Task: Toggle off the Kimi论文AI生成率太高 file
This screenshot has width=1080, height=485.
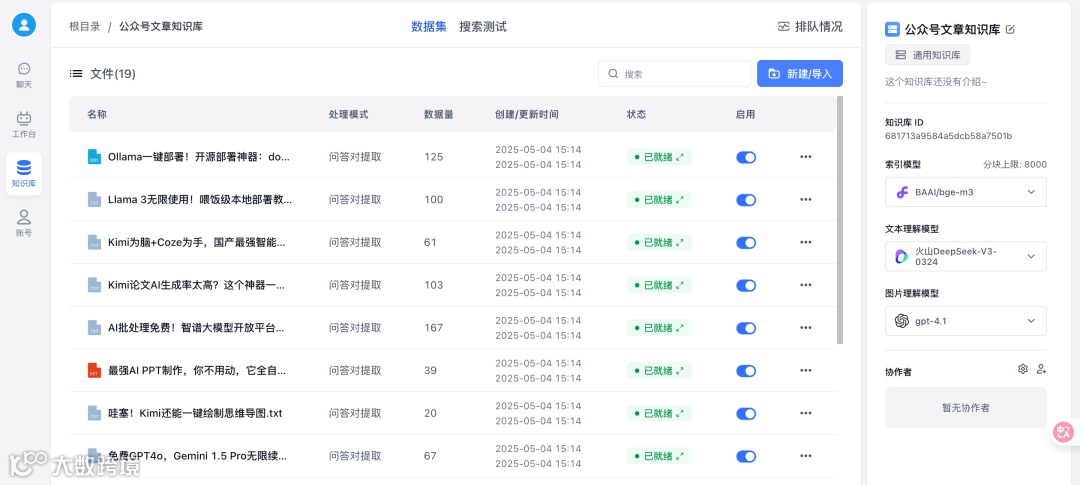Action: point(746,285)
